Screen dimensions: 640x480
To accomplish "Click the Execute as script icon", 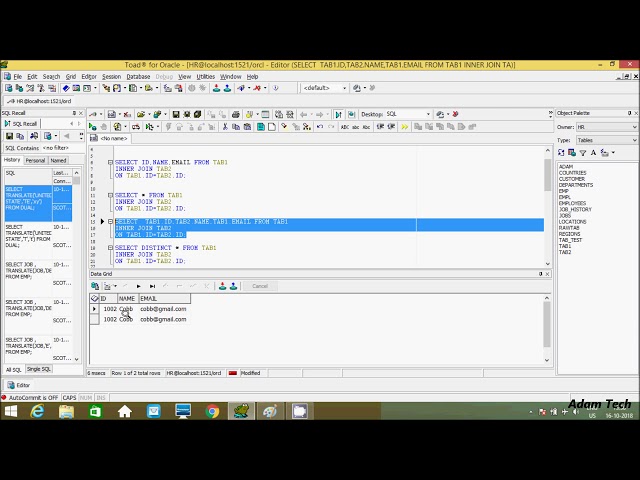I will tap(117, 127).
